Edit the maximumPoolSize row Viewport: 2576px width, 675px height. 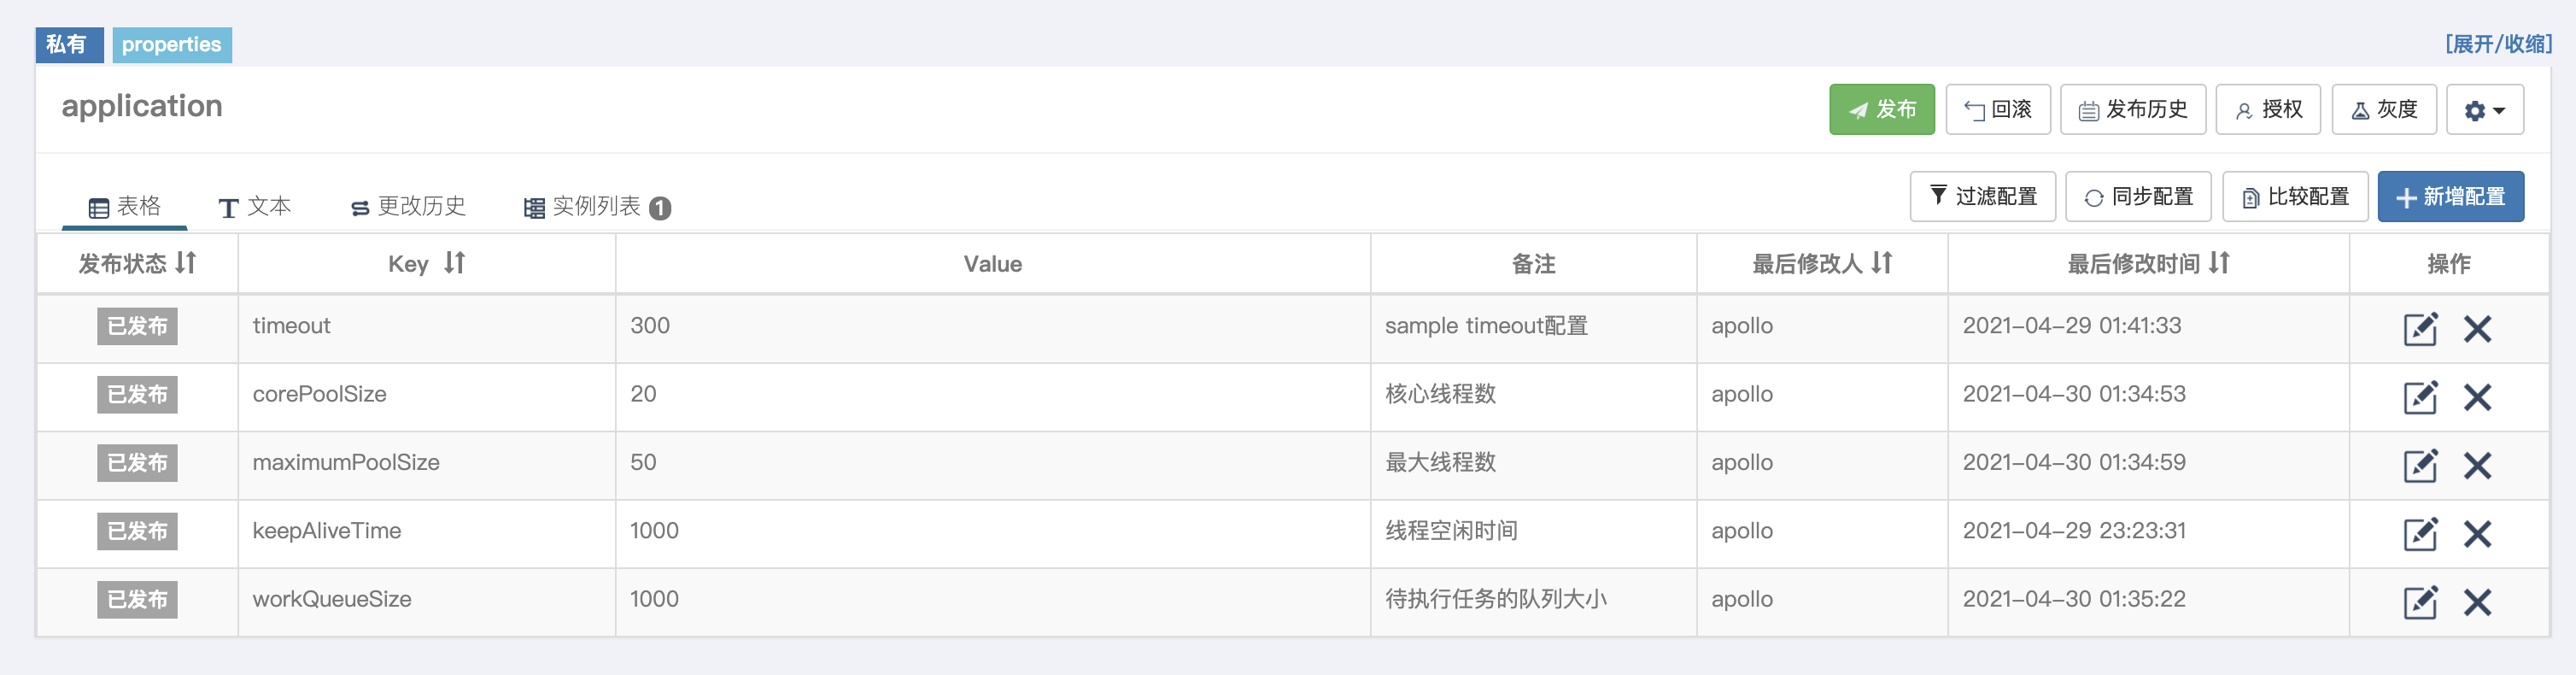2419,466
